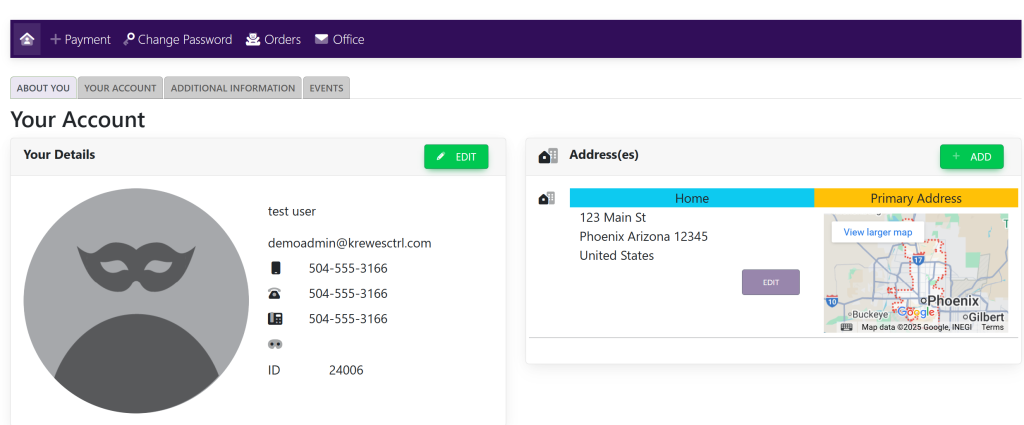Click the Home icon in navigation bar
This screenshot has width=1024, height=425.
27,39
